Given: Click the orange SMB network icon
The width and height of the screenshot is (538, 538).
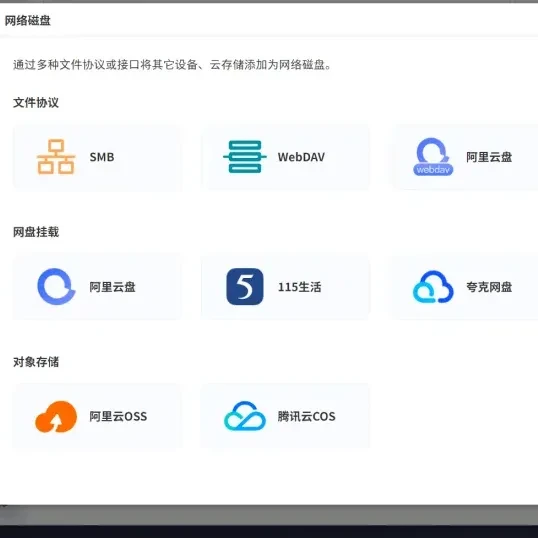Looking at the screenshot, I should pos(56,157).
